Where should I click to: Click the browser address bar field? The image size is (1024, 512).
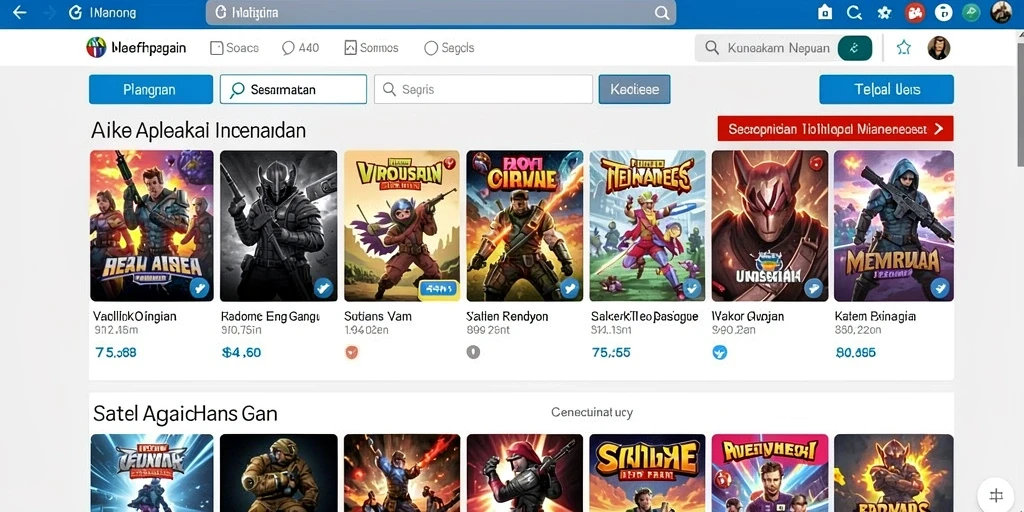coord(441,12)
